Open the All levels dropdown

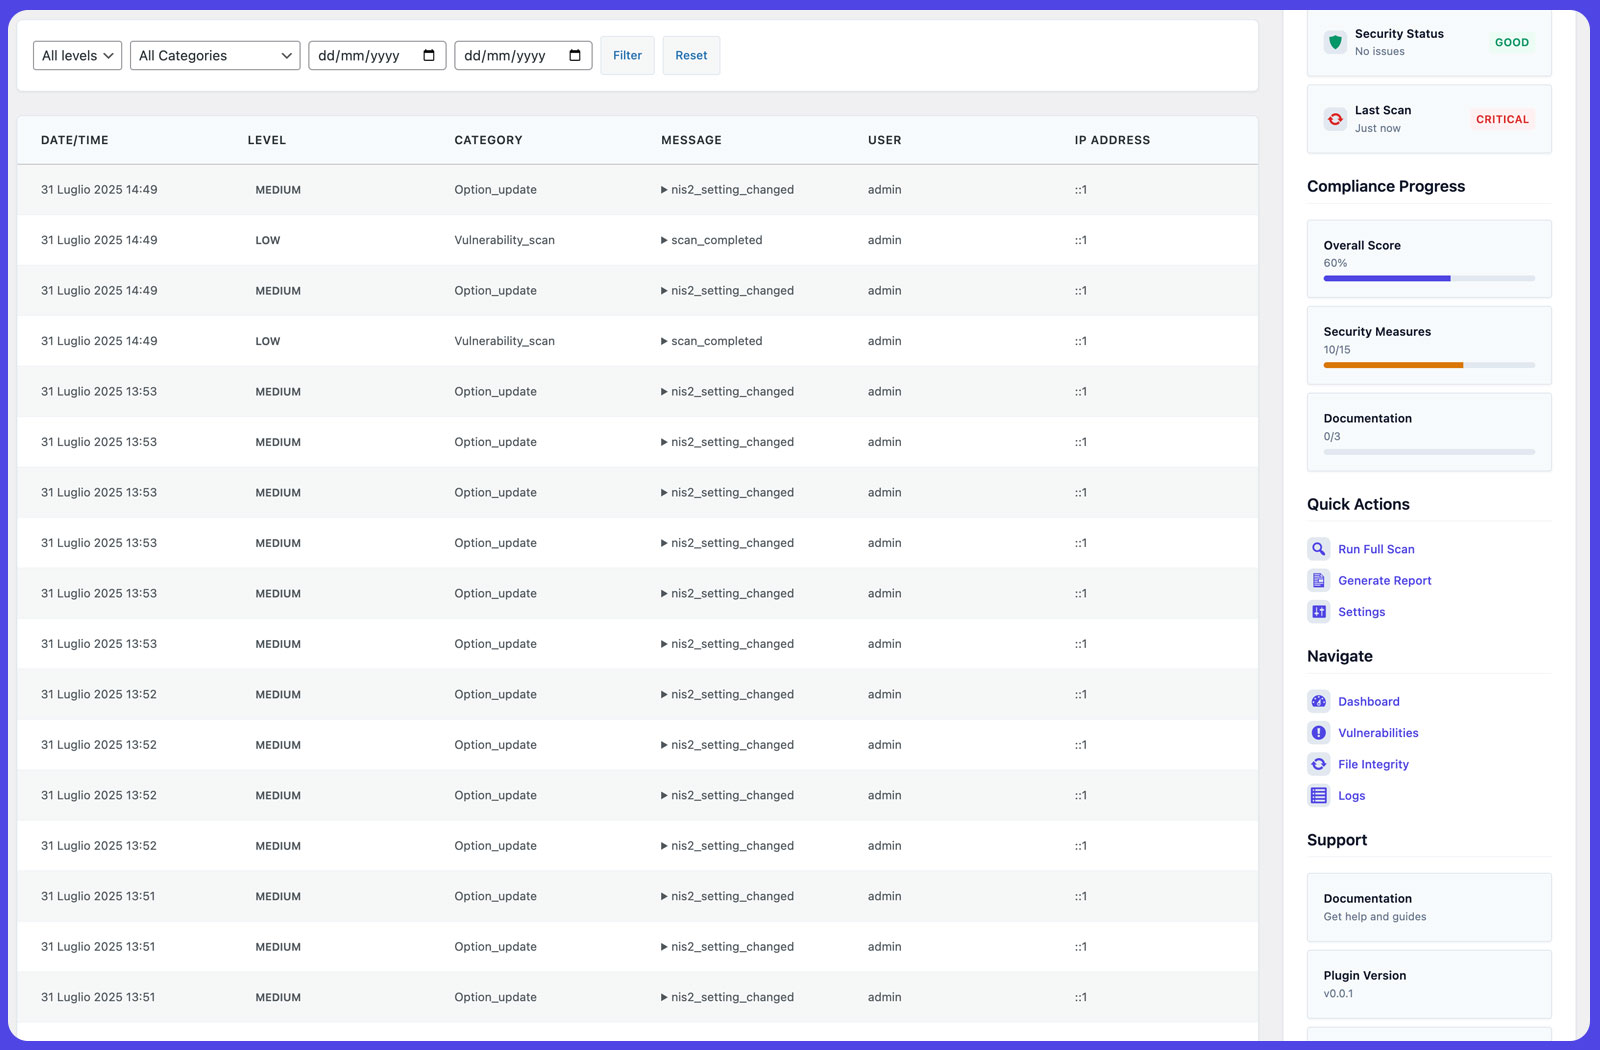point(76,55)
